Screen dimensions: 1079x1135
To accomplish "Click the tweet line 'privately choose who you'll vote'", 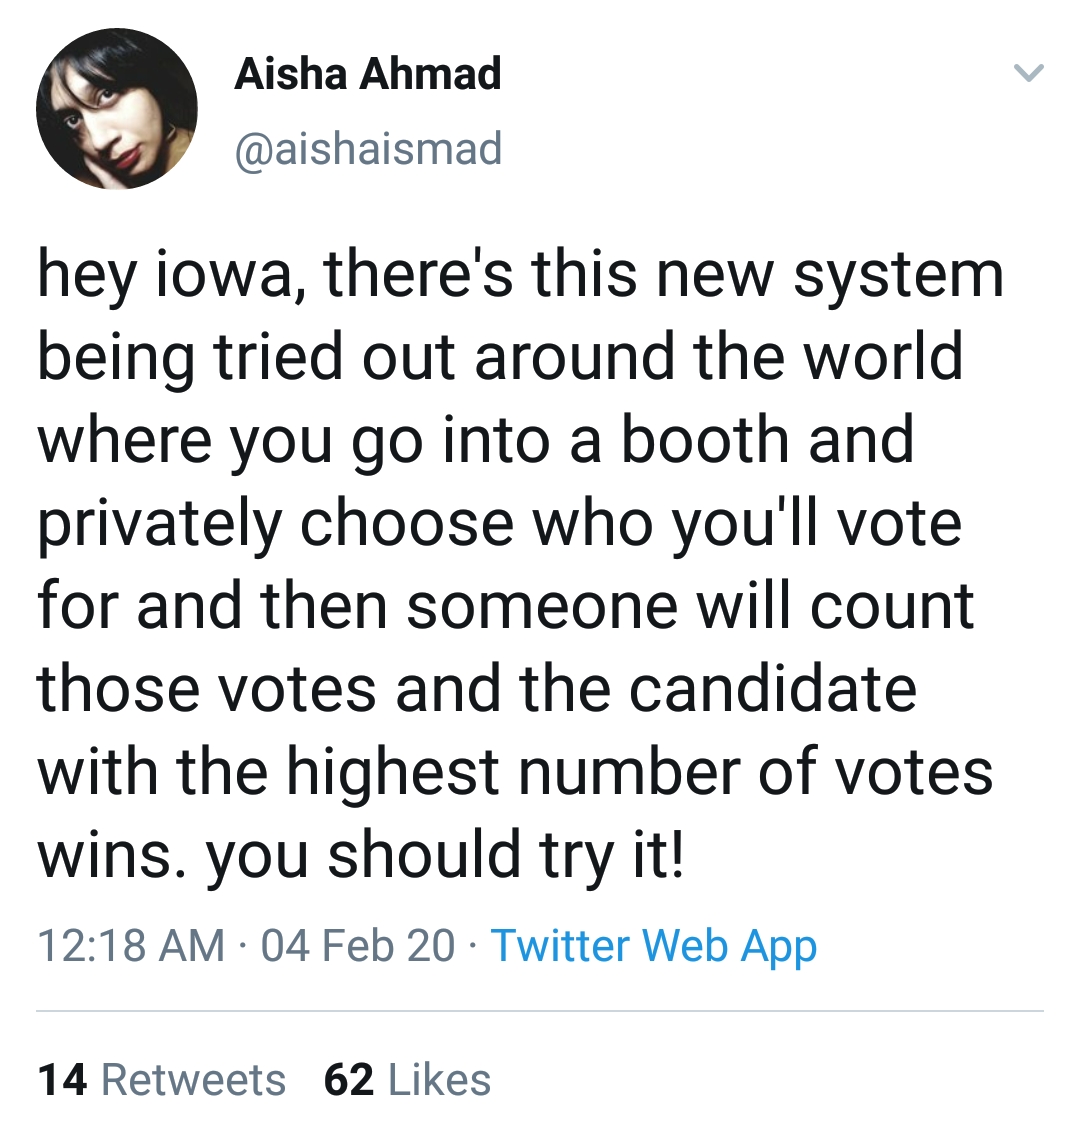I will (499, 523).
